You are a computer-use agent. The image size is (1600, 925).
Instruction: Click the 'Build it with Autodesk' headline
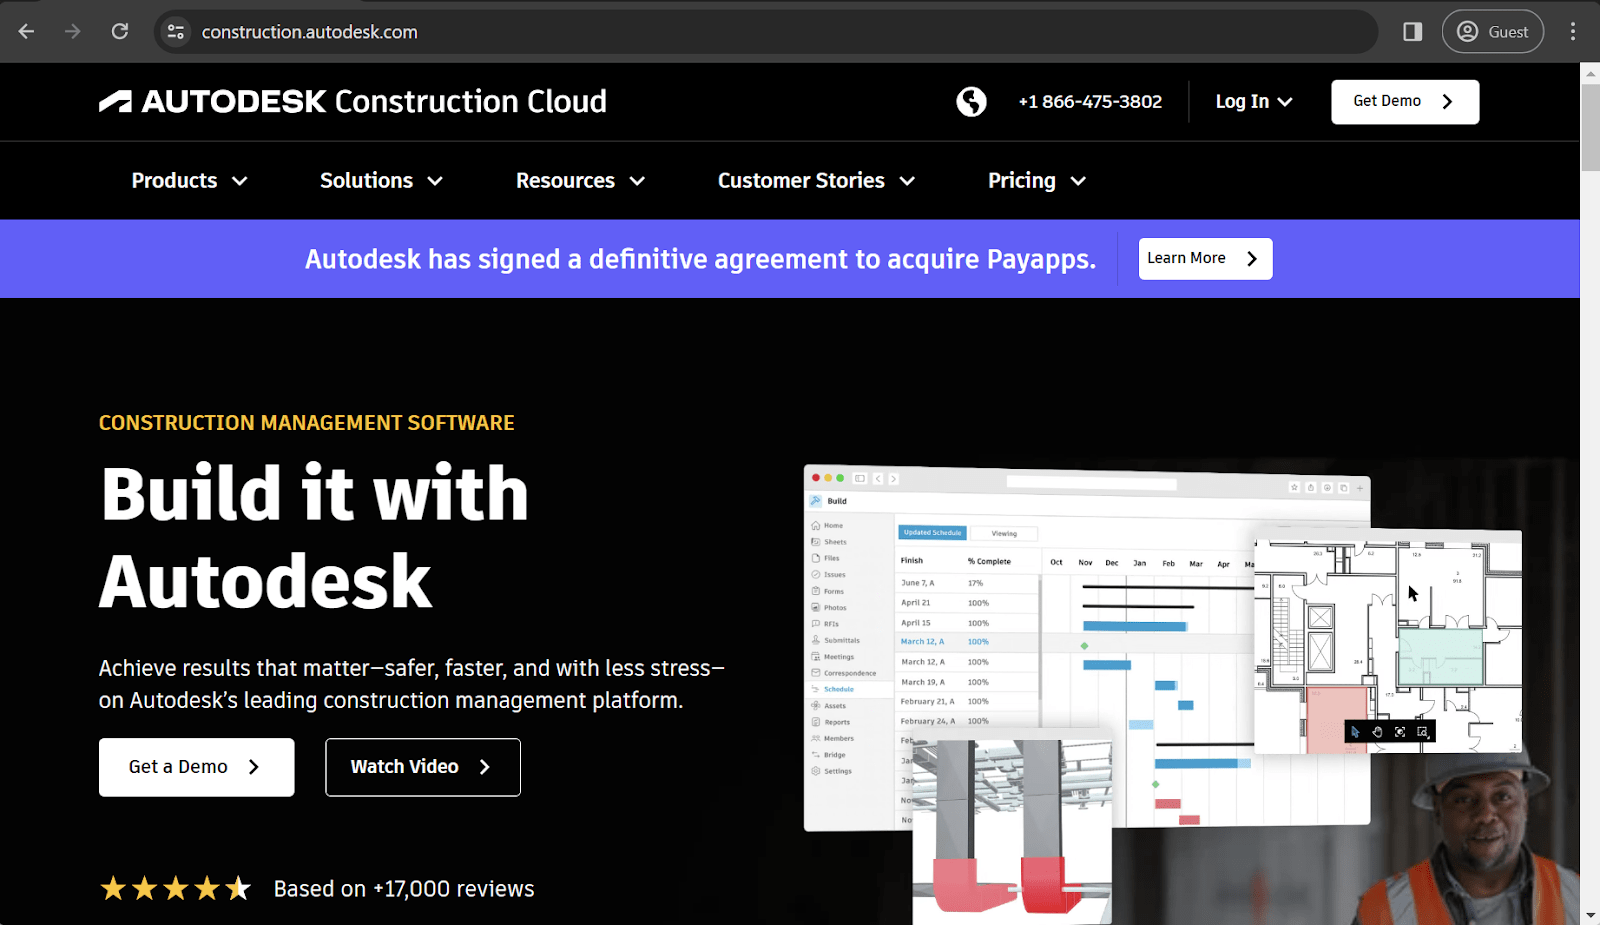click(x=314, y=537)
